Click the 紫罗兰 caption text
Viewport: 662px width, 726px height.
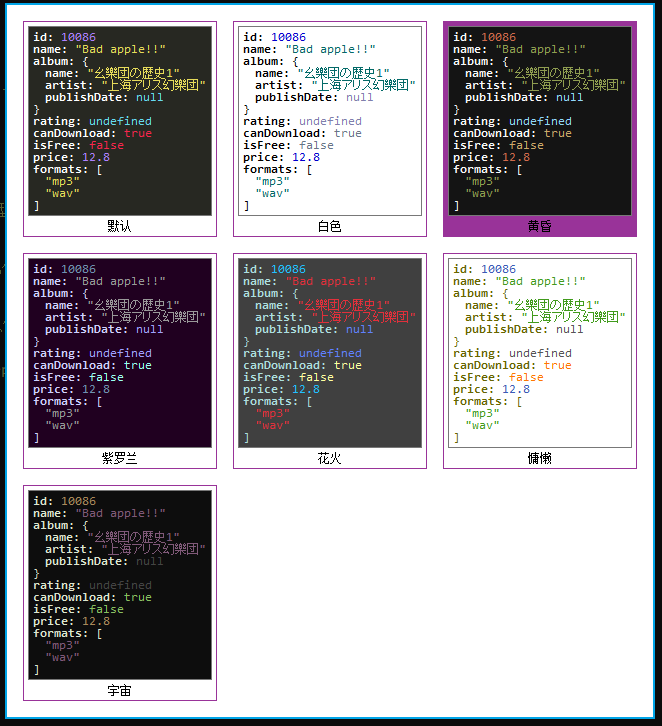(x=120, y=459)
